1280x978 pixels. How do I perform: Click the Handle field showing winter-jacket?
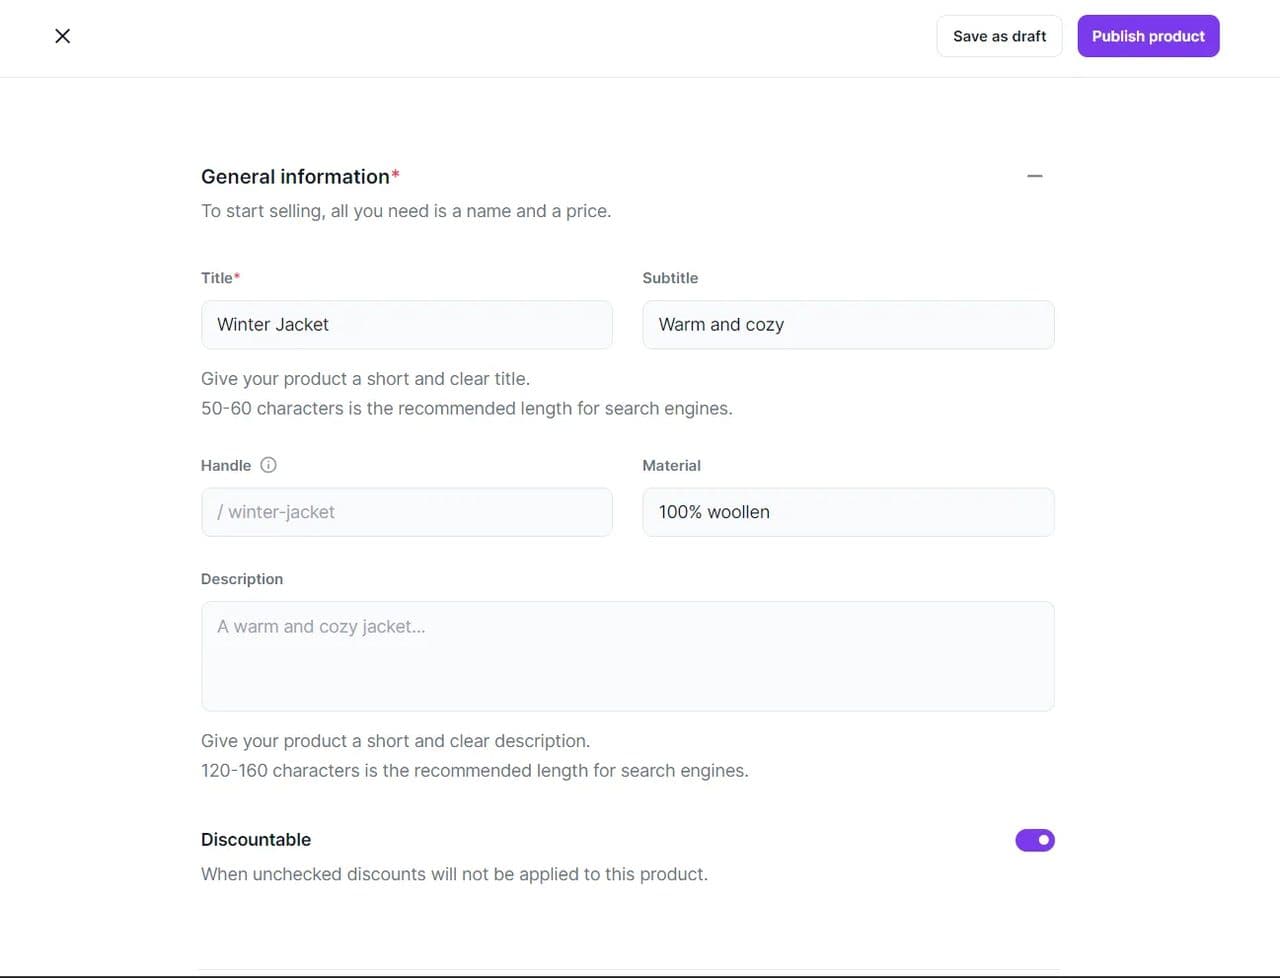[x=407, y=512]
